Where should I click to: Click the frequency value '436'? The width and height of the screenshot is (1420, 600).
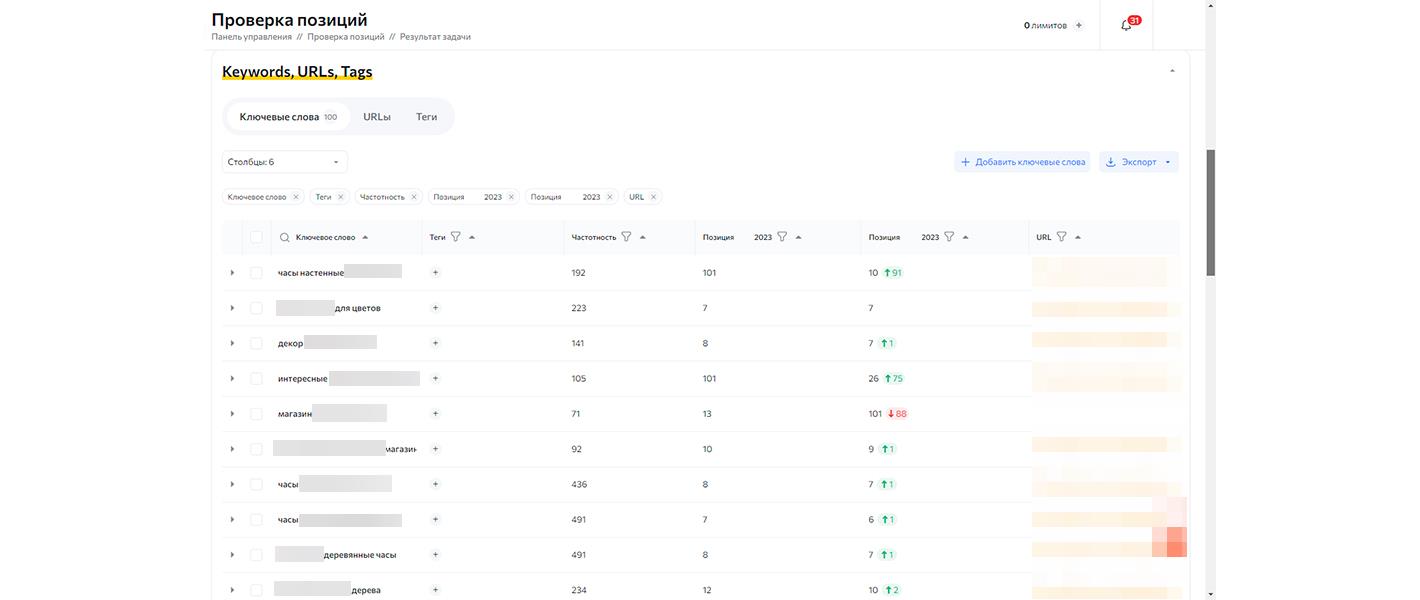(579, 484)
